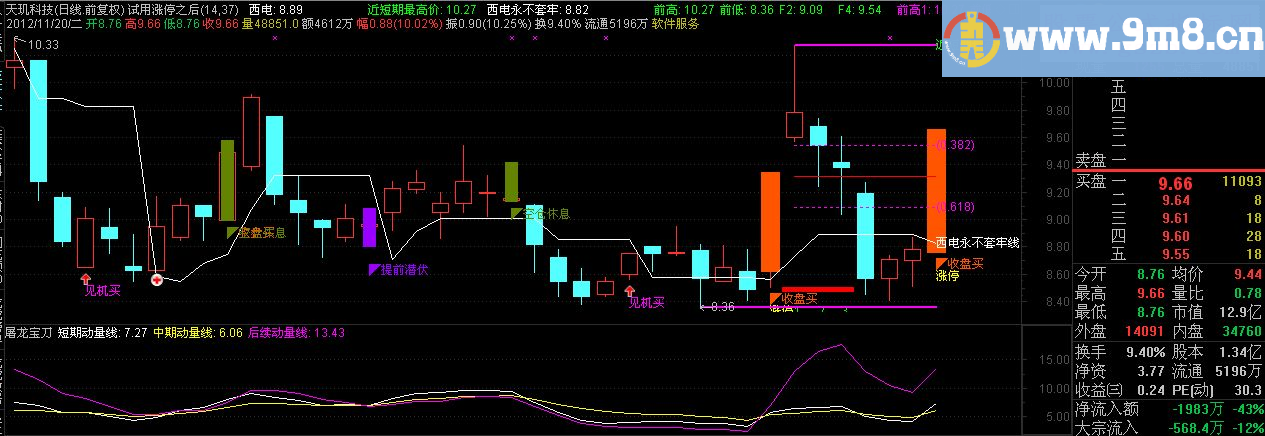
Task: Click the 股本 value 1.34亿
Action: tap(1241, 352)
